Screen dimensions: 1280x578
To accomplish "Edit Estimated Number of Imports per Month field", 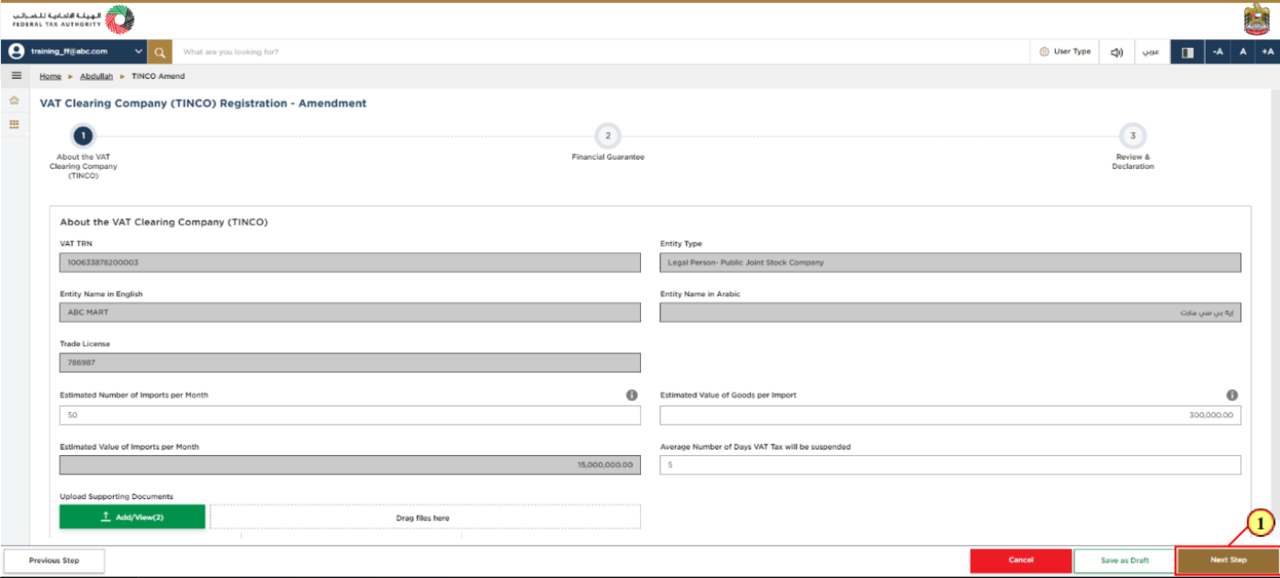I will click(x=350, y=415).
